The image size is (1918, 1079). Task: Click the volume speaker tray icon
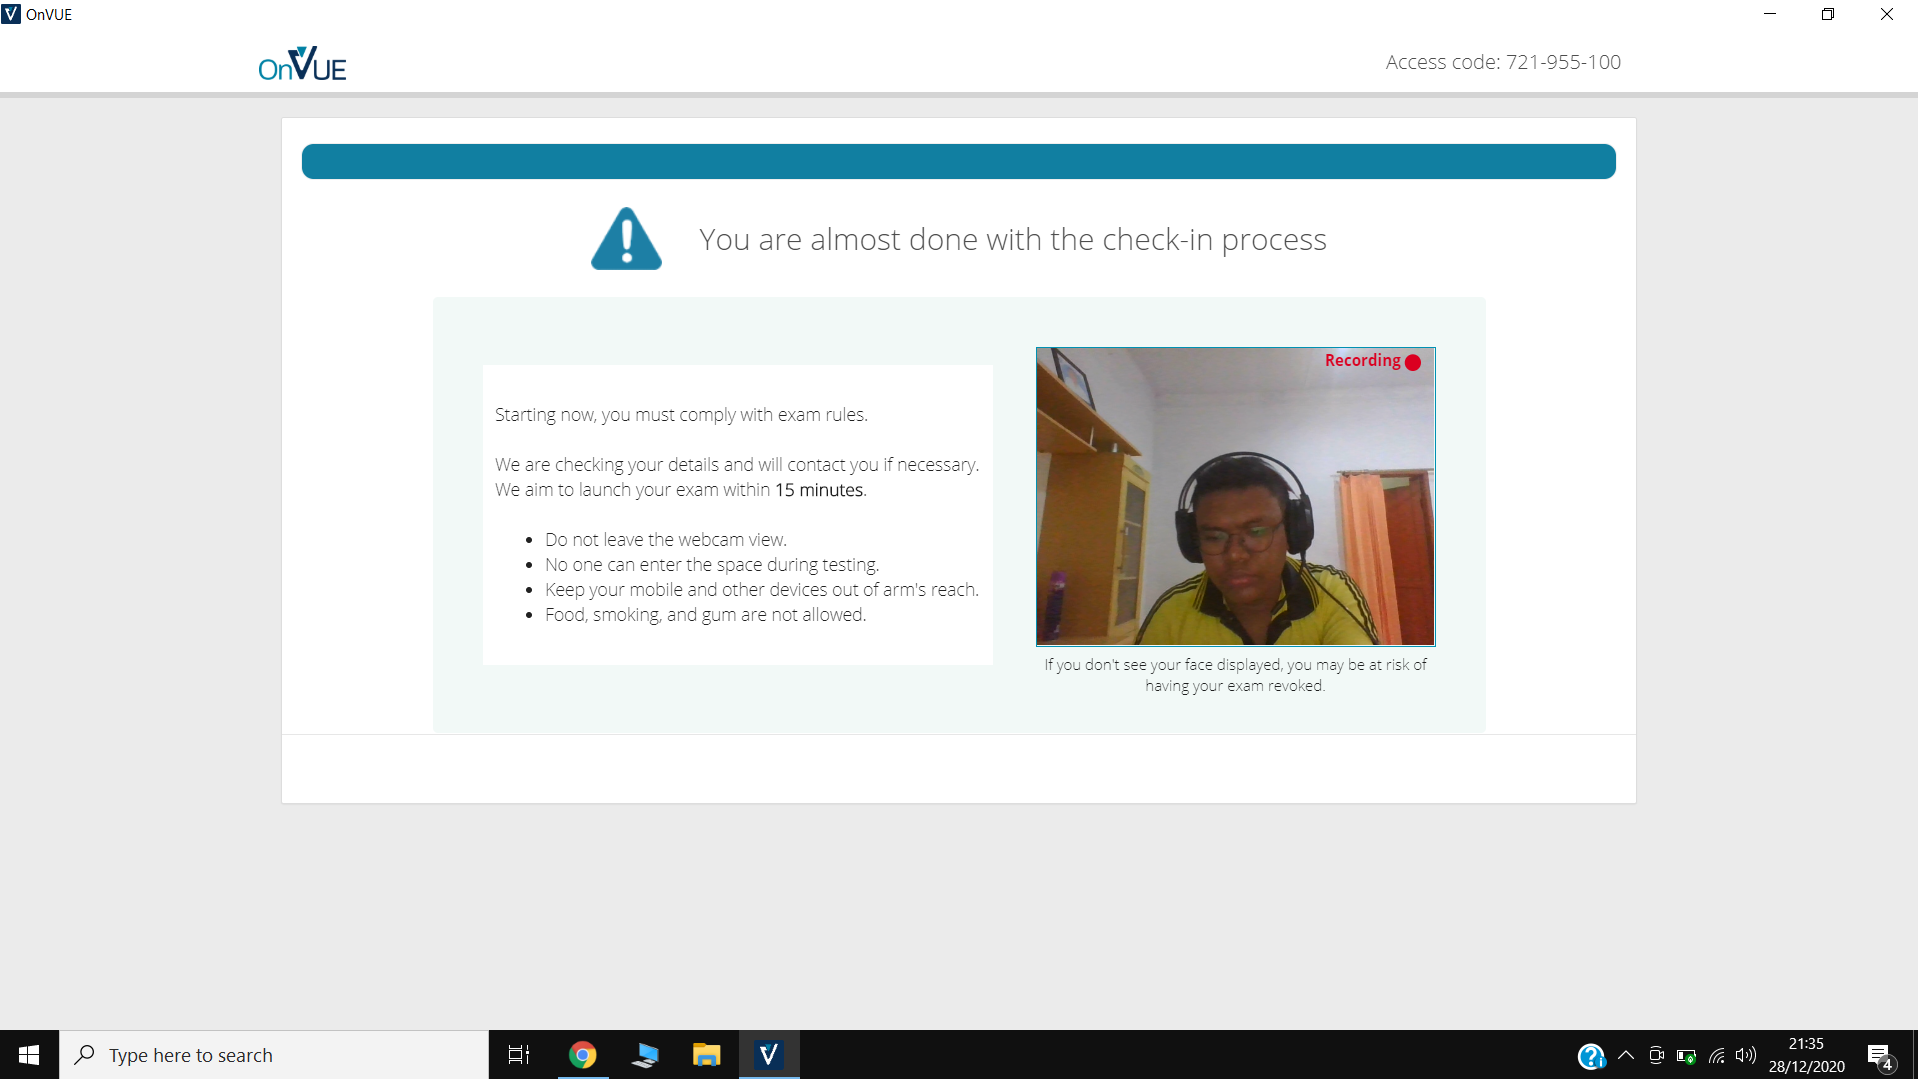1746,1055
